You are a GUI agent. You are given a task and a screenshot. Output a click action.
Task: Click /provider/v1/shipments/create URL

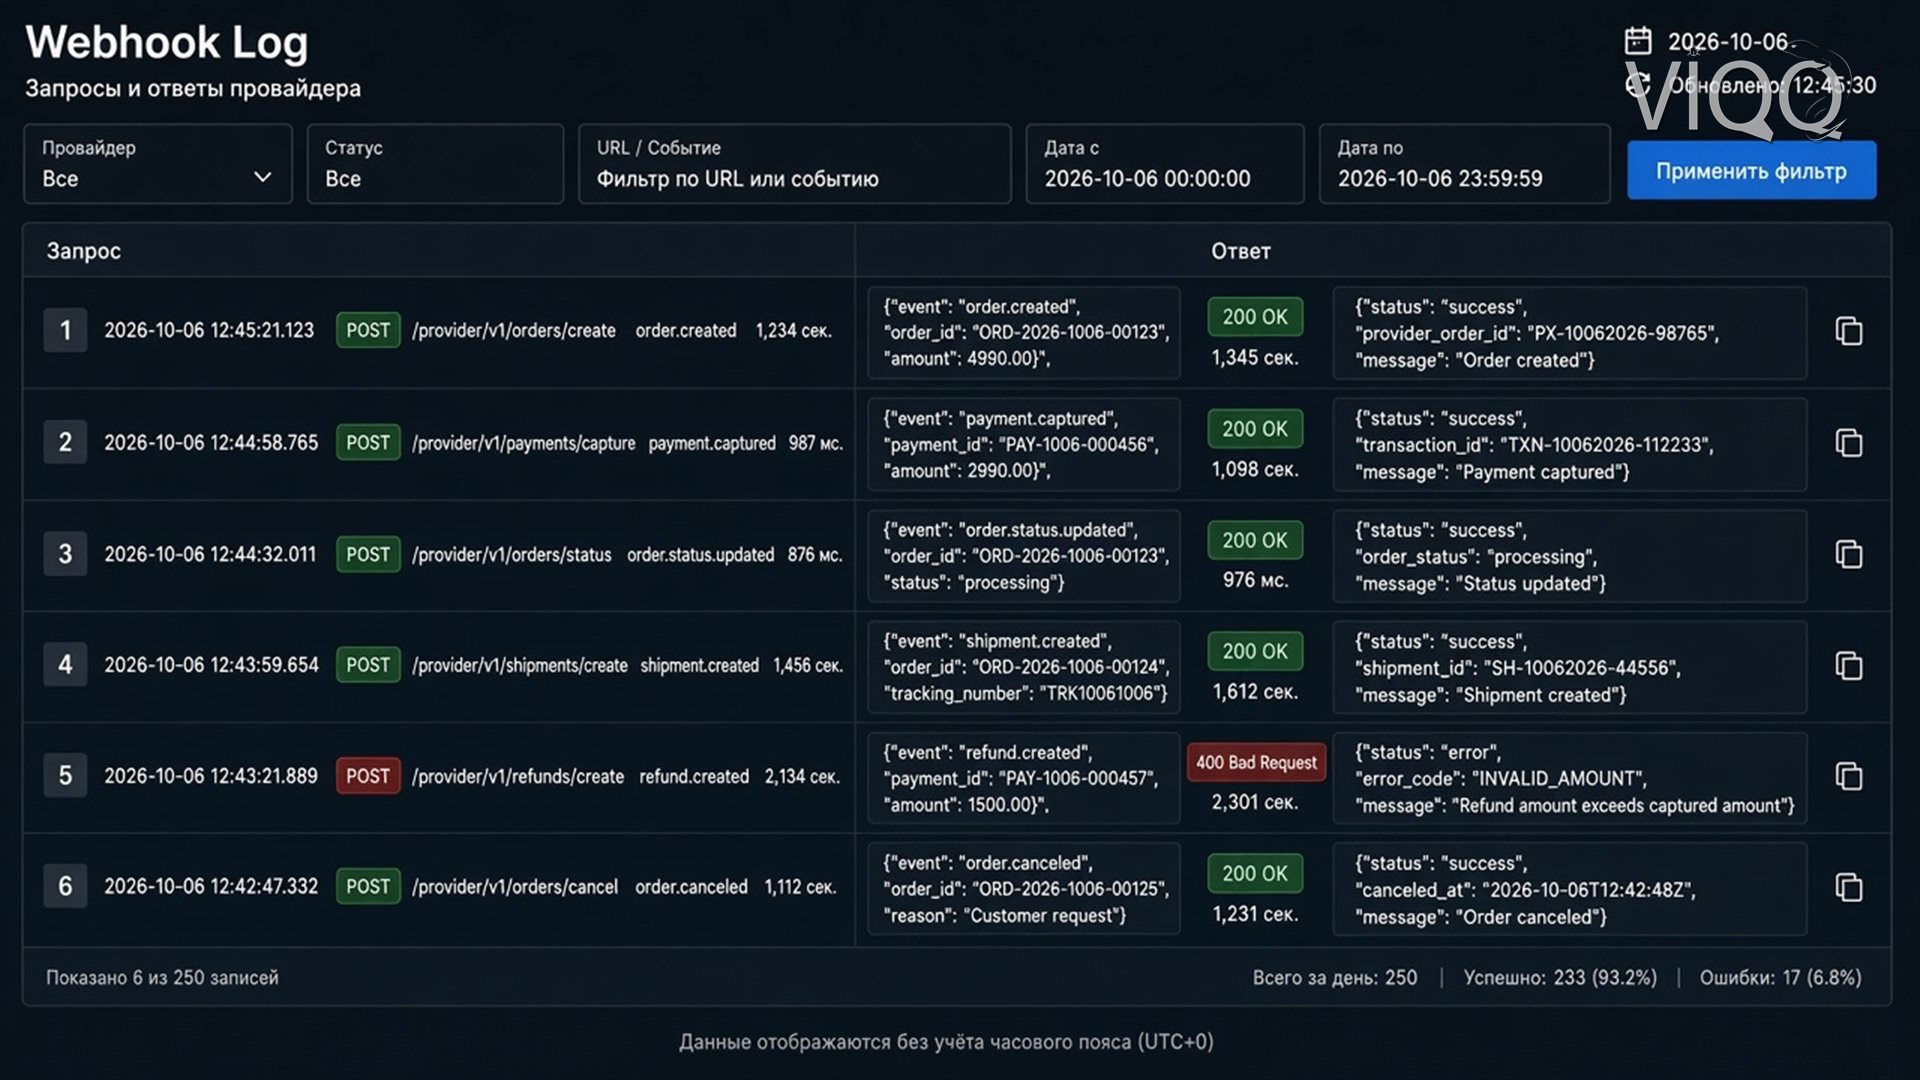tap(519, 665)
